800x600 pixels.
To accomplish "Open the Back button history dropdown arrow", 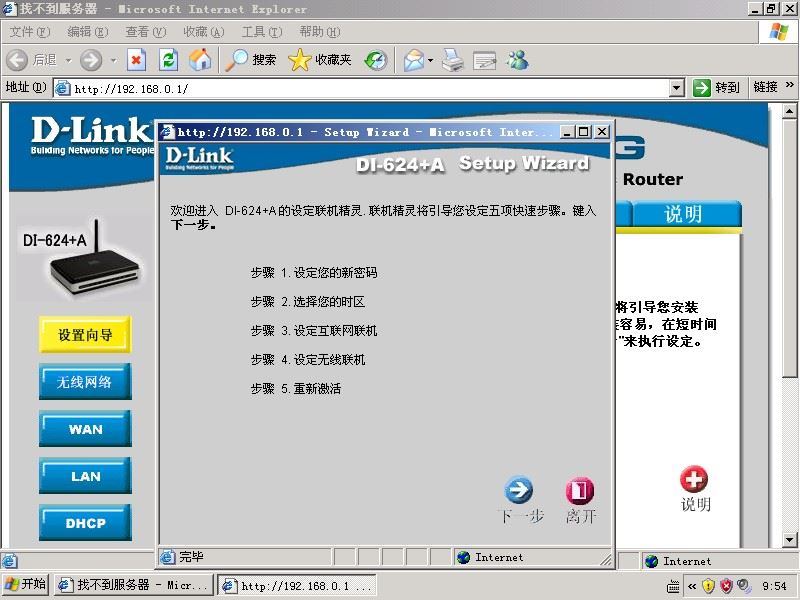I will [x=68, y=61].
